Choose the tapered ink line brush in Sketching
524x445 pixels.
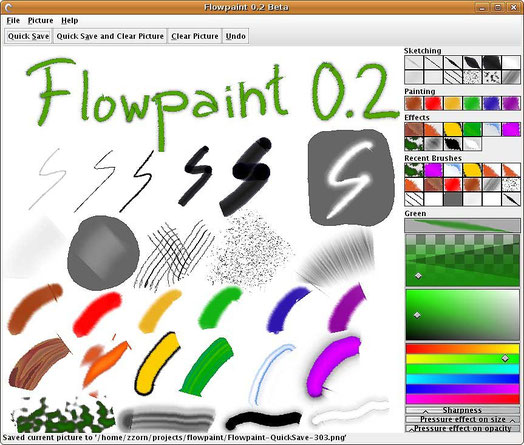pos(452,63)
